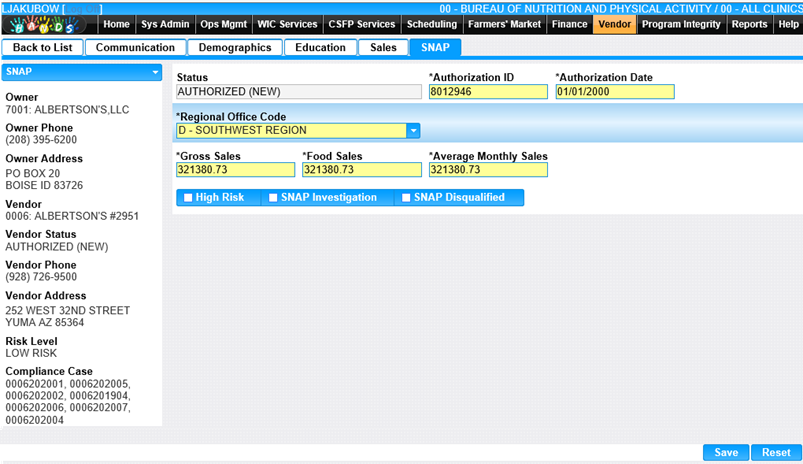Select the highlighted Vendor menu
803x464 pixels.
(615, 24)
